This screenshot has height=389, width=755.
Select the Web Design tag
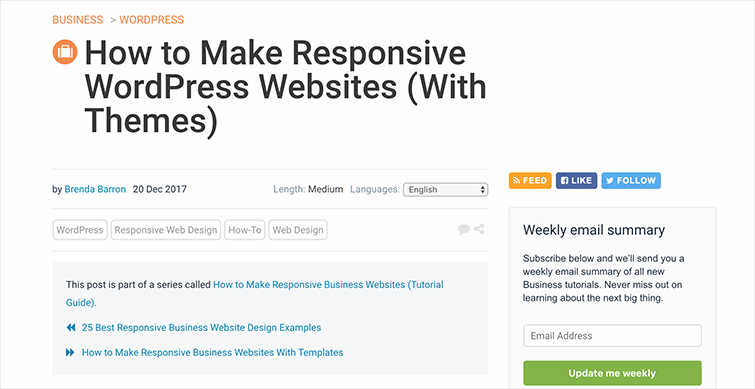pos(298,230)
